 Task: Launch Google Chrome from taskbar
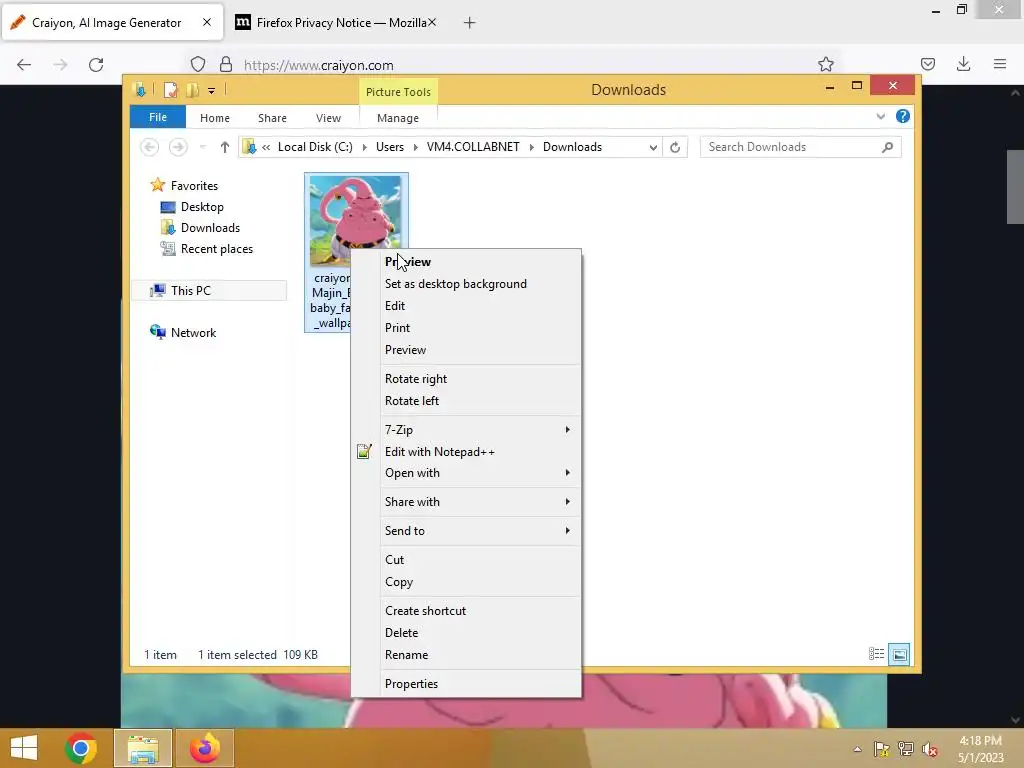(x=81, y=748)
